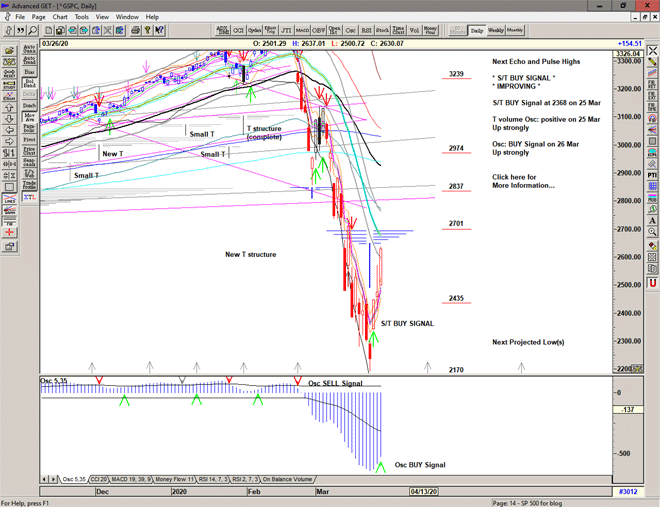The image size is (660, 507).
Task: Open the Window menu
Action: point(127,17)
